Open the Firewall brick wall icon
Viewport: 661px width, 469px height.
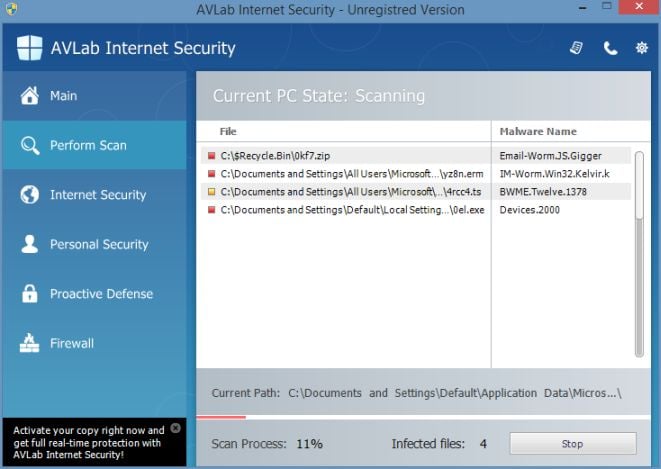30,343
